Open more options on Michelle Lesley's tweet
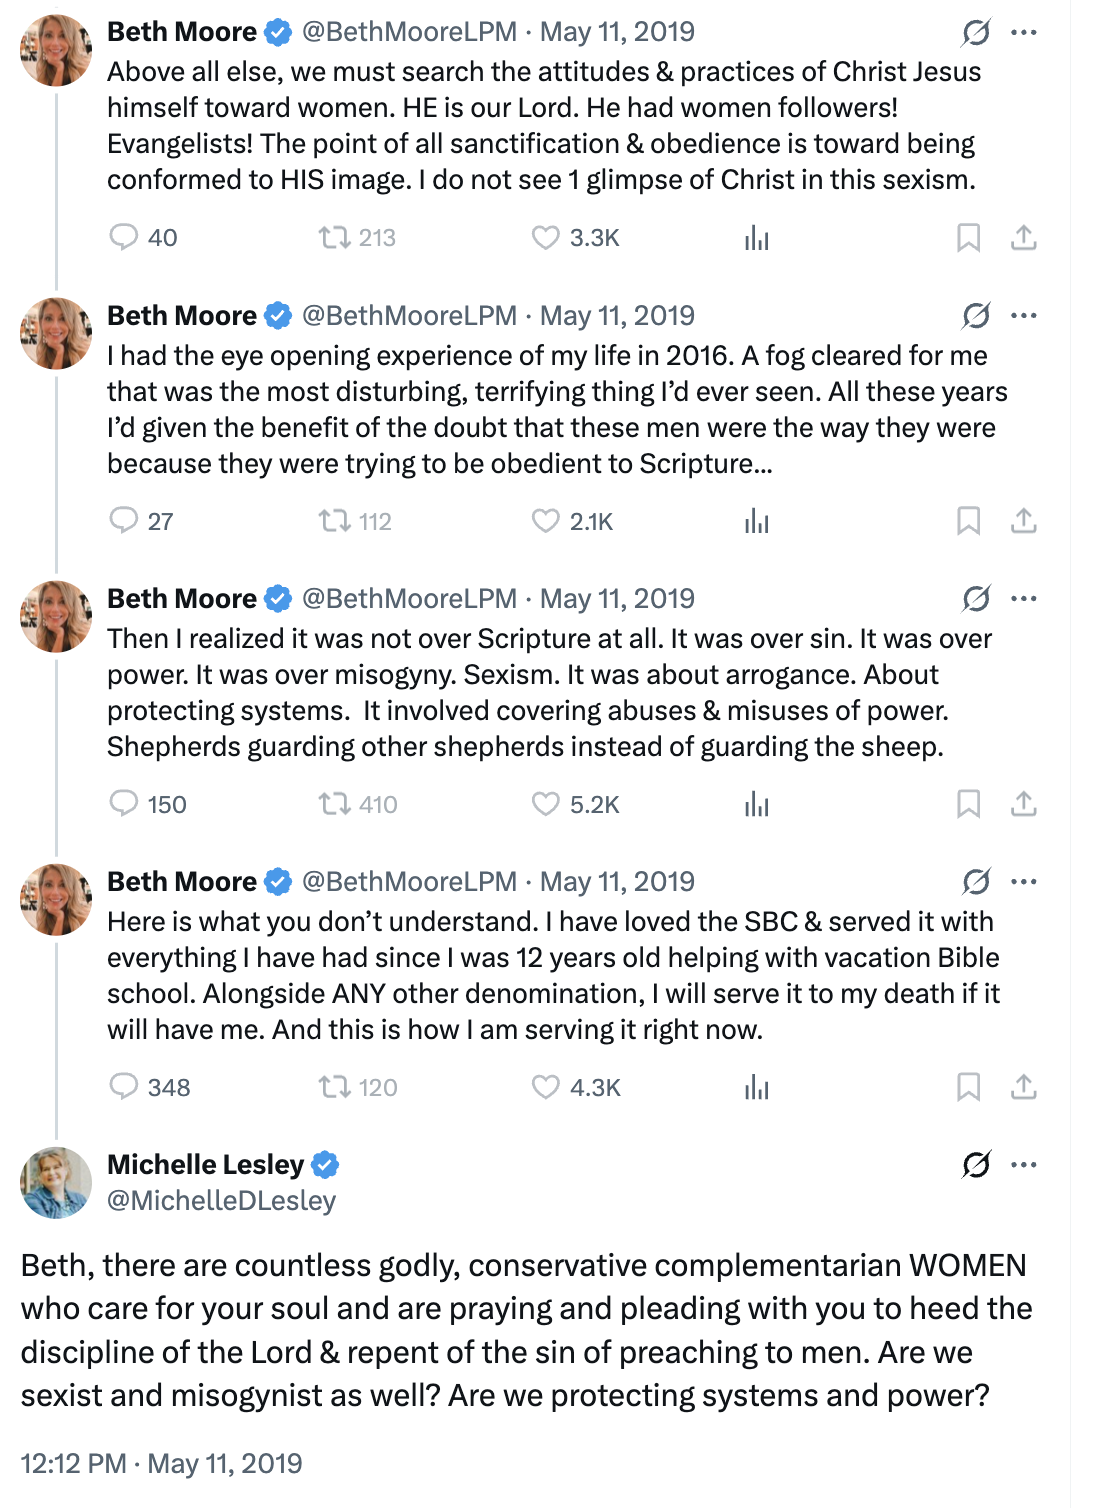Screen dimensions: 1106x1508 1024,1165
